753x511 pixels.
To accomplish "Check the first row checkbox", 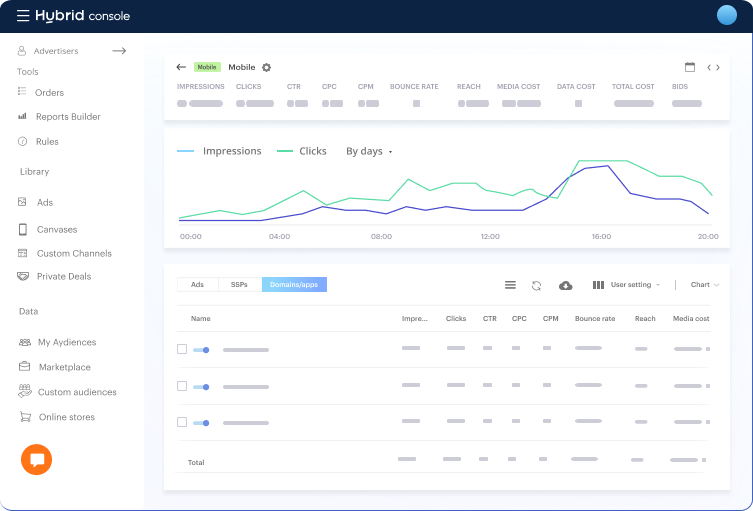I will tap(182, 349).
